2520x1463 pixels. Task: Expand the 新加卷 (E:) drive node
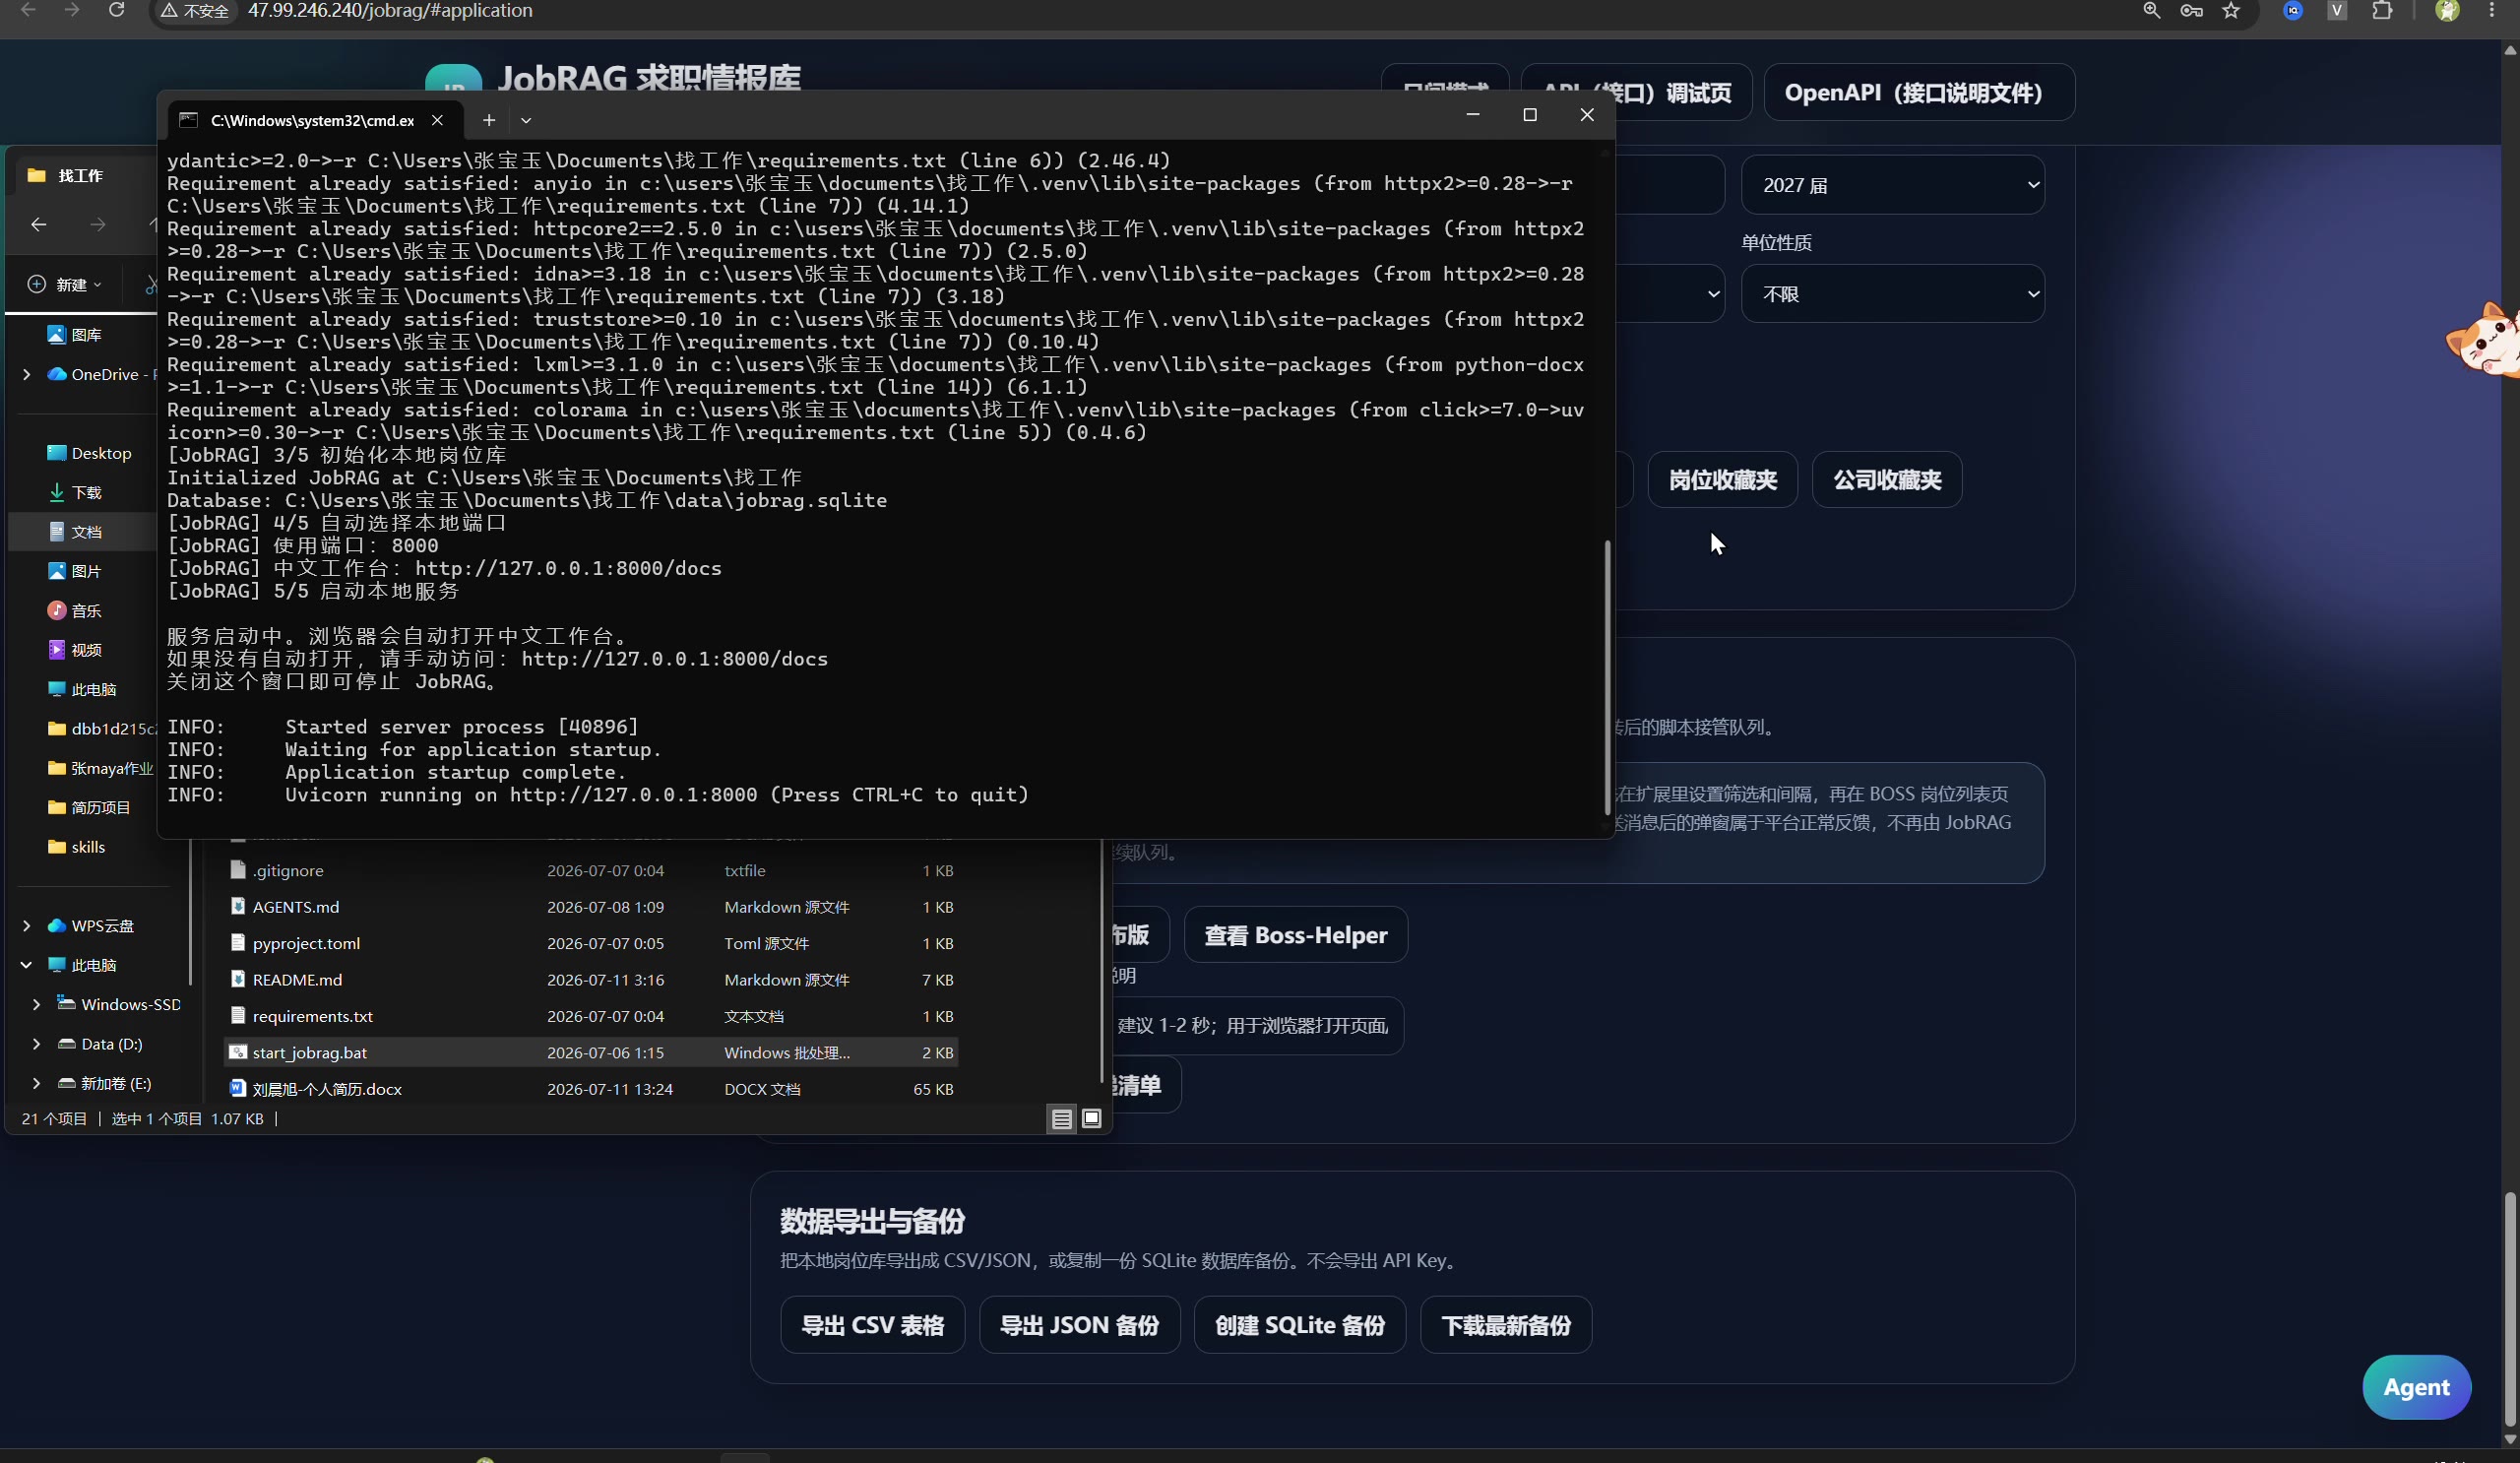pyautogui.click(x=36, y=1083)
